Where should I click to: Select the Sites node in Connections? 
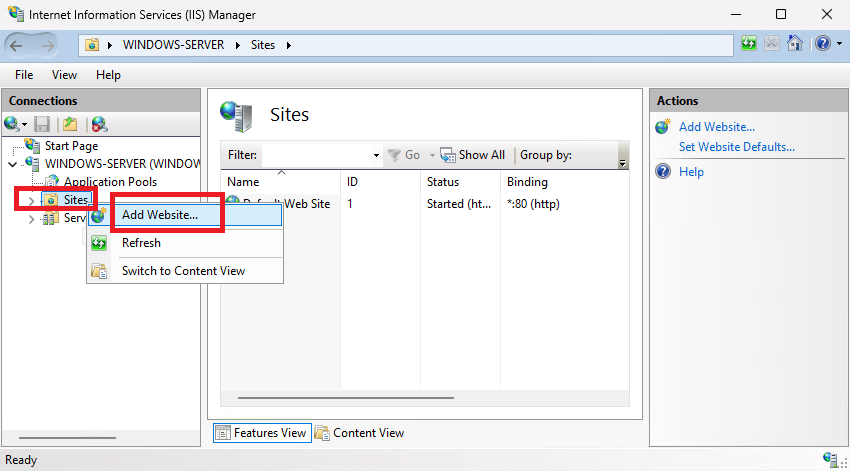point(75,200)
